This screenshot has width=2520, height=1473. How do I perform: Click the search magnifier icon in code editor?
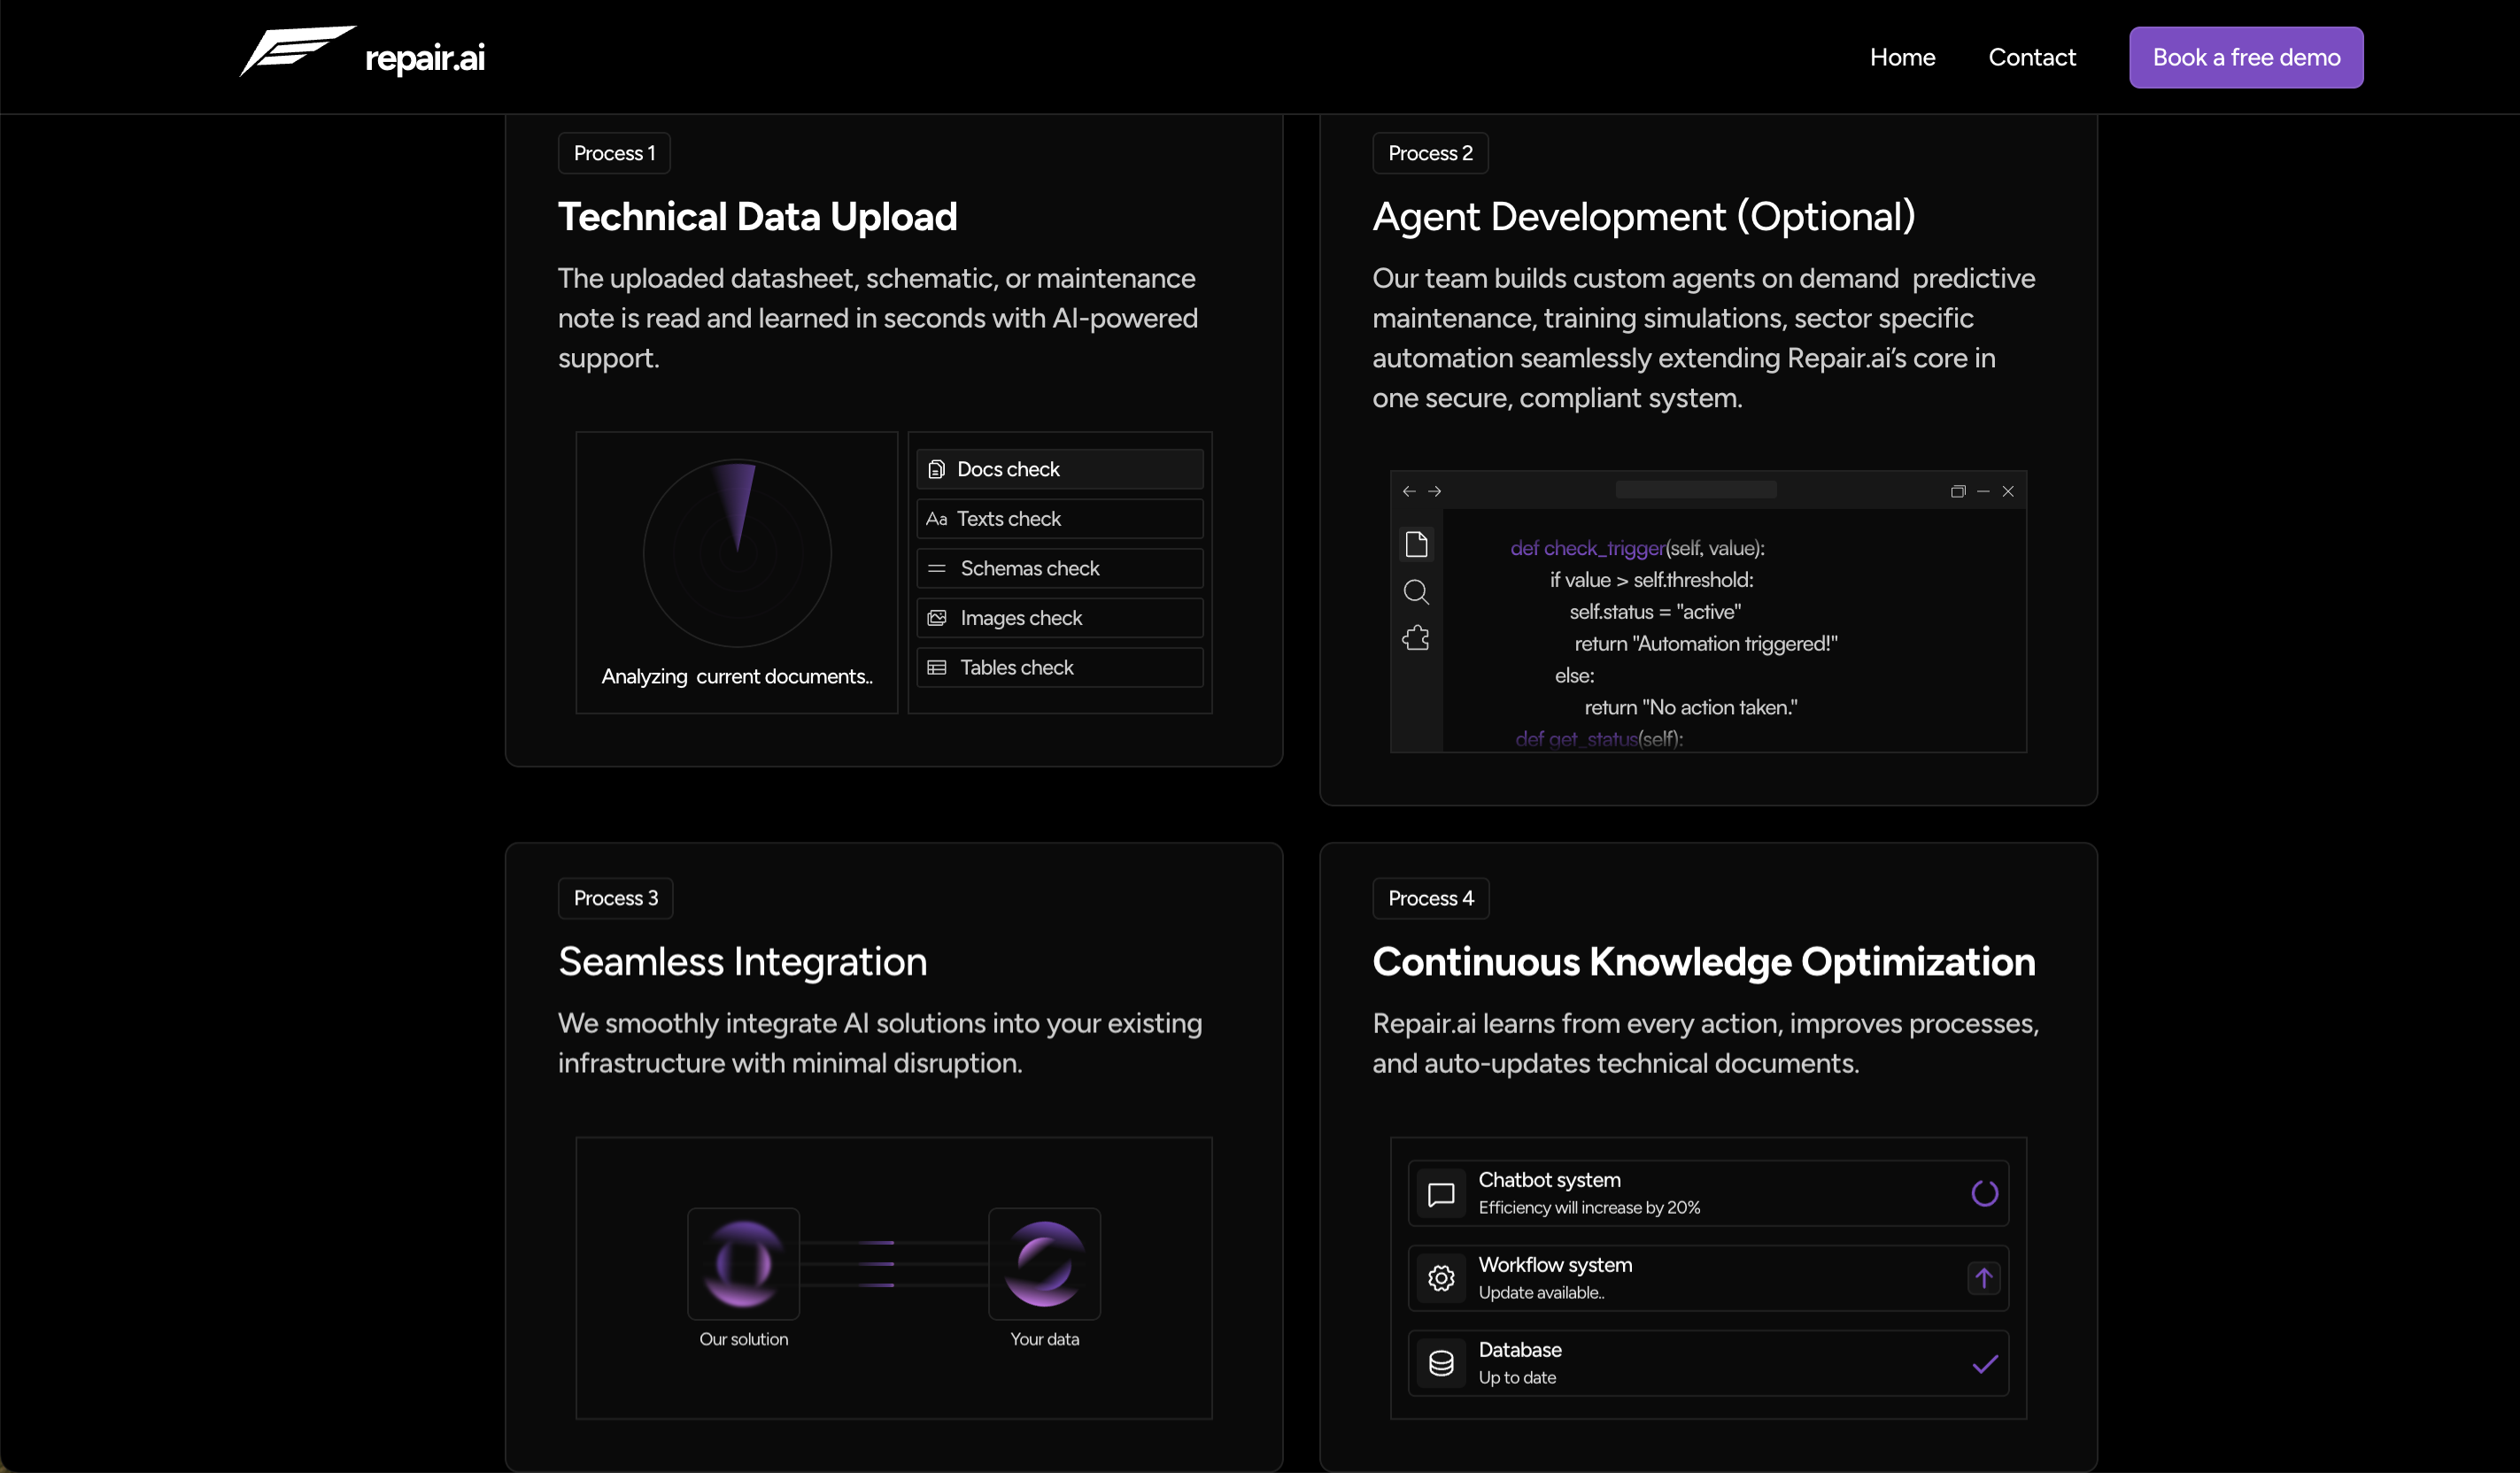[x=1416, y=592]
